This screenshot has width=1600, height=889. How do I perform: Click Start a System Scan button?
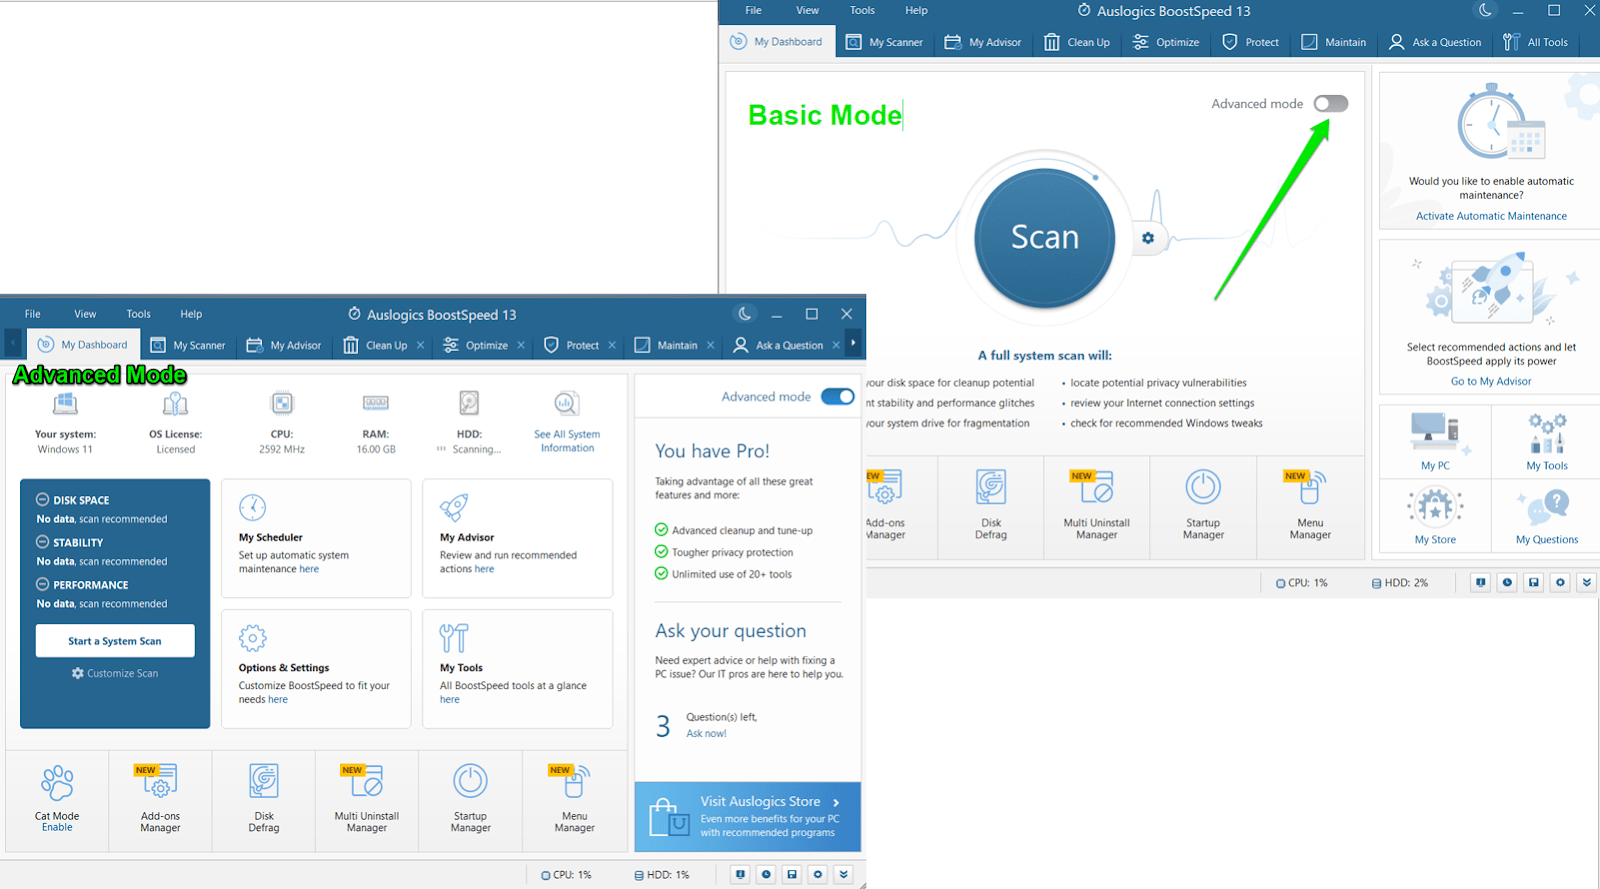(115, 641)
